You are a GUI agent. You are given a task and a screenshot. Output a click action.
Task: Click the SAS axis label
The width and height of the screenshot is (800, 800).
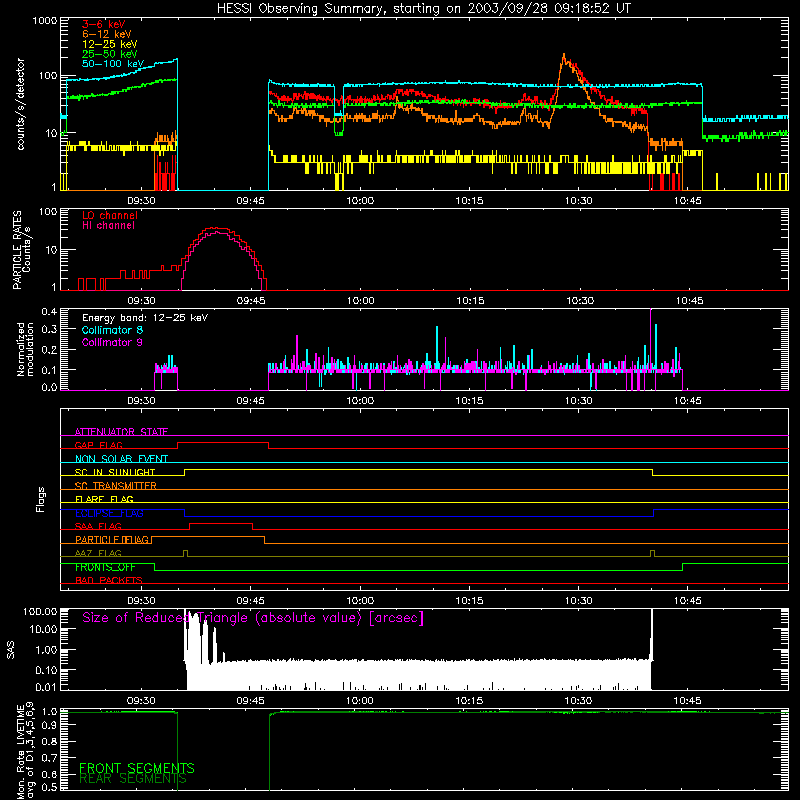pos(11,650)
